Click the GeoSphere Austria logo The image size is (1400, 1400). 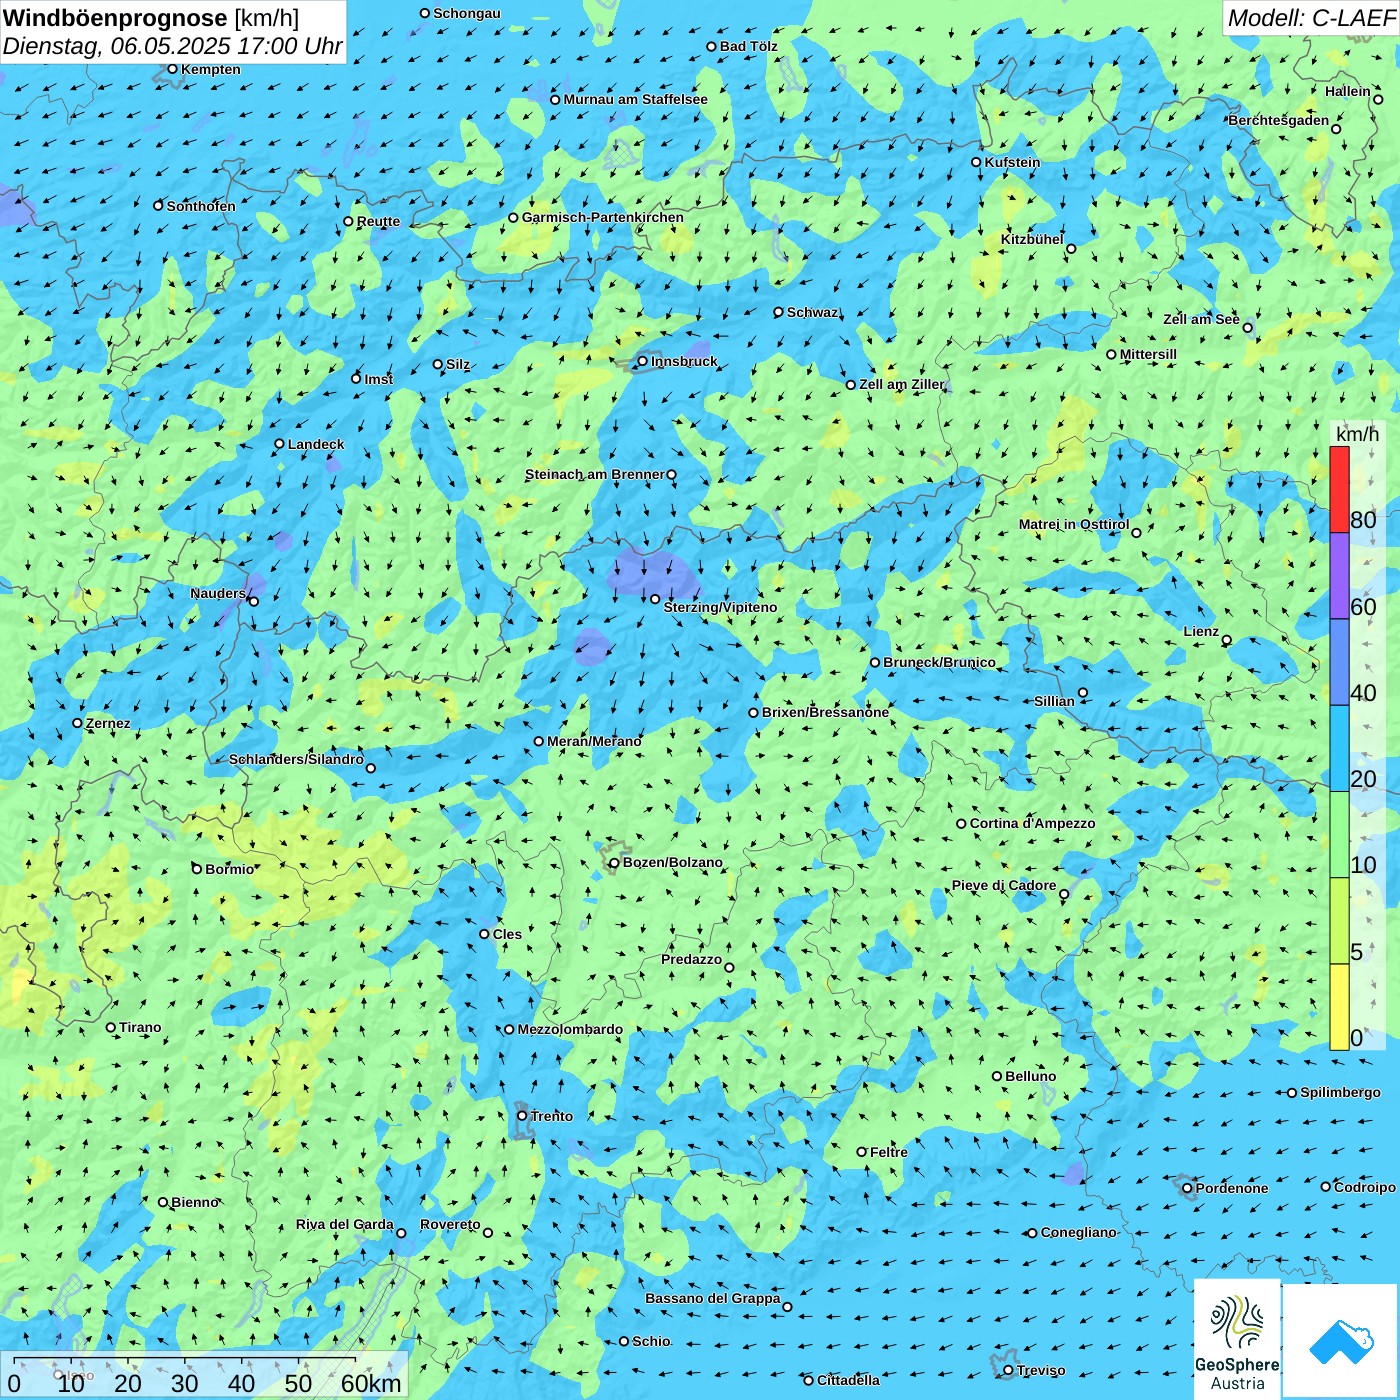(1237, 1338)
